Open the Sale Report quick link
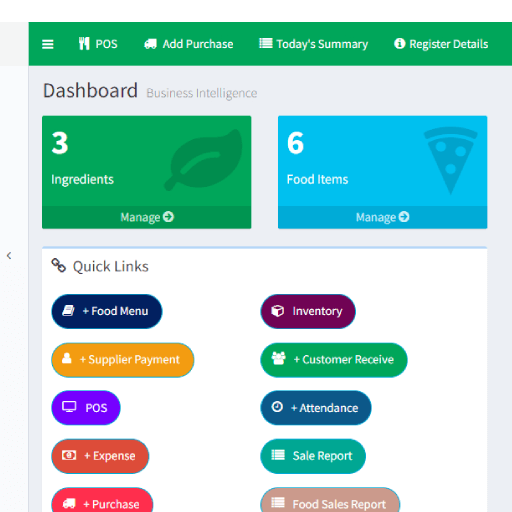This screenshot has height=512, width=512. tap(313, 456)
